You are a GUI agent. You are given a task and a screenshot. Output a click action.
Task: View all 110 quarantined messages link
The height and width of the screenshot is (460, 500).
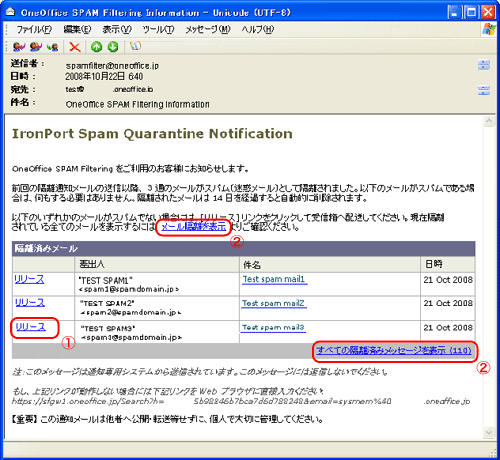pos(394,350)
